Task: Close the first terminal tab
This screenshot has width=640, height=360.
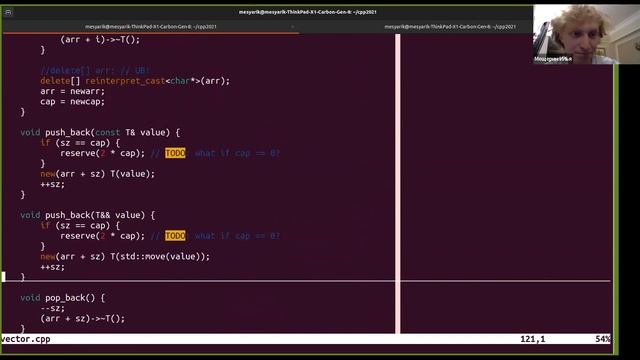Action: pyautogui.click(x=292, y=27)
